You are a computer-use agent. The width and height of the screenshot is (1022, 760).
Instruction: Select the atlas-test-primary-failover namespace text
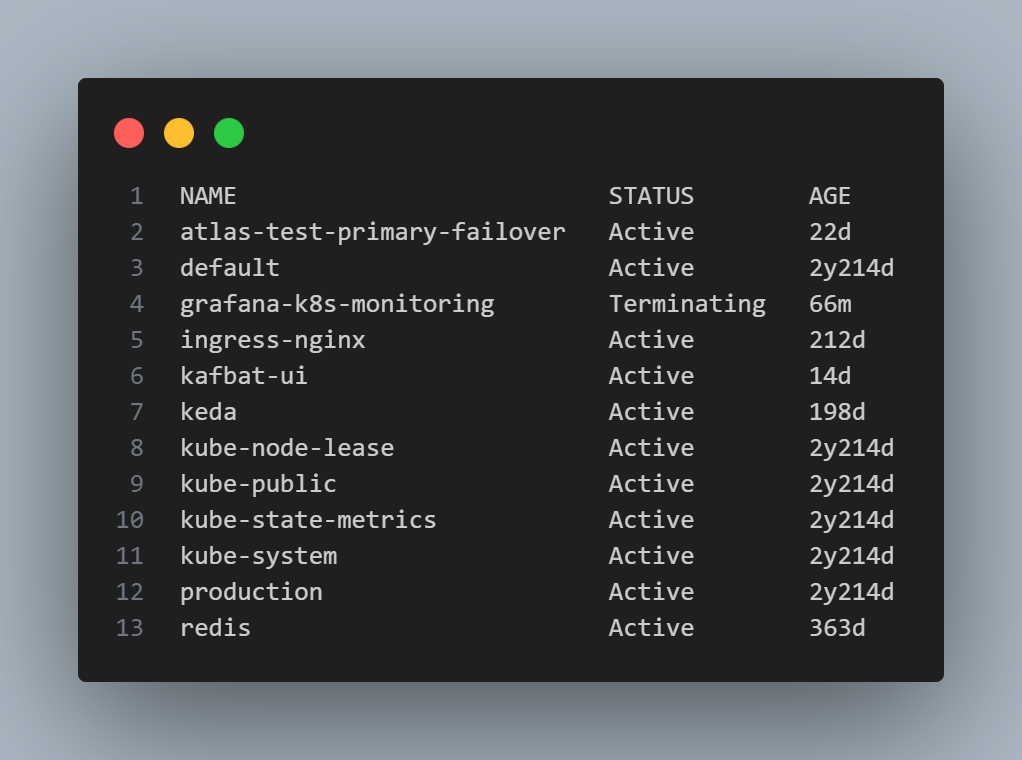click(x=372, y=232)
